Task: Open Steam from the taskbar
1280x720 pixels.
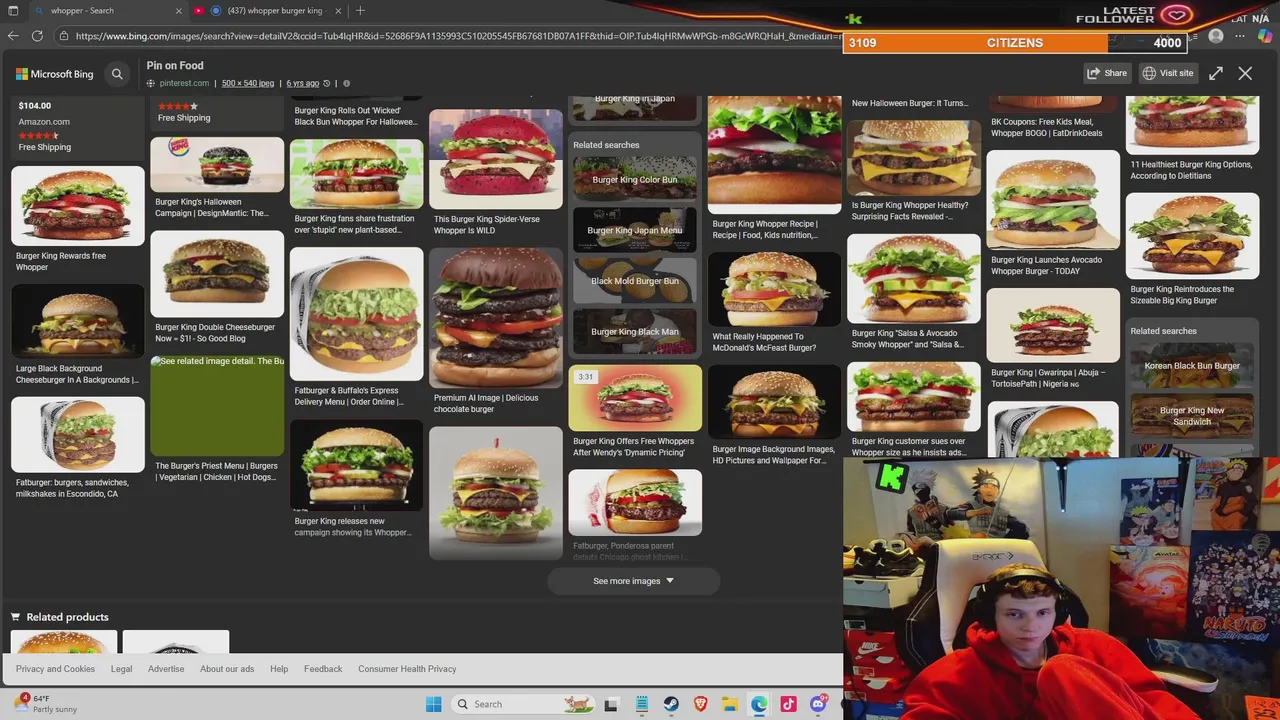Action: 670,704
